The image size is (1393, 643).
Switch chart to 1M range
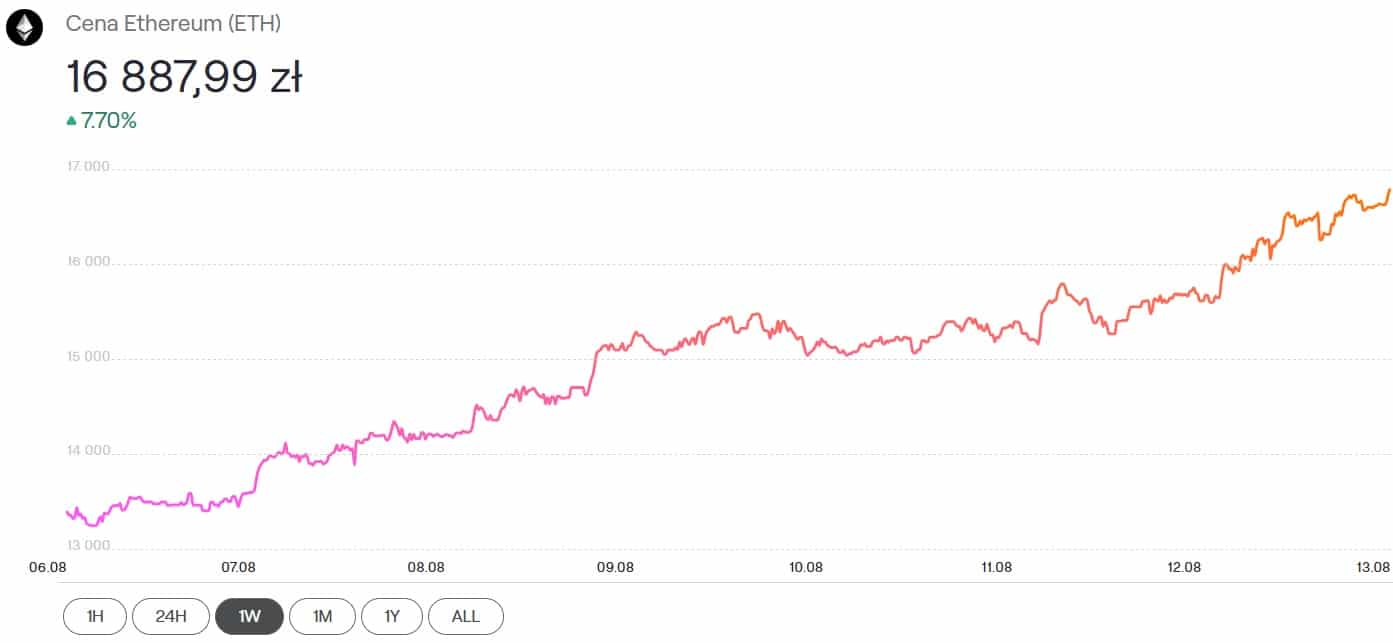point(322,616)
